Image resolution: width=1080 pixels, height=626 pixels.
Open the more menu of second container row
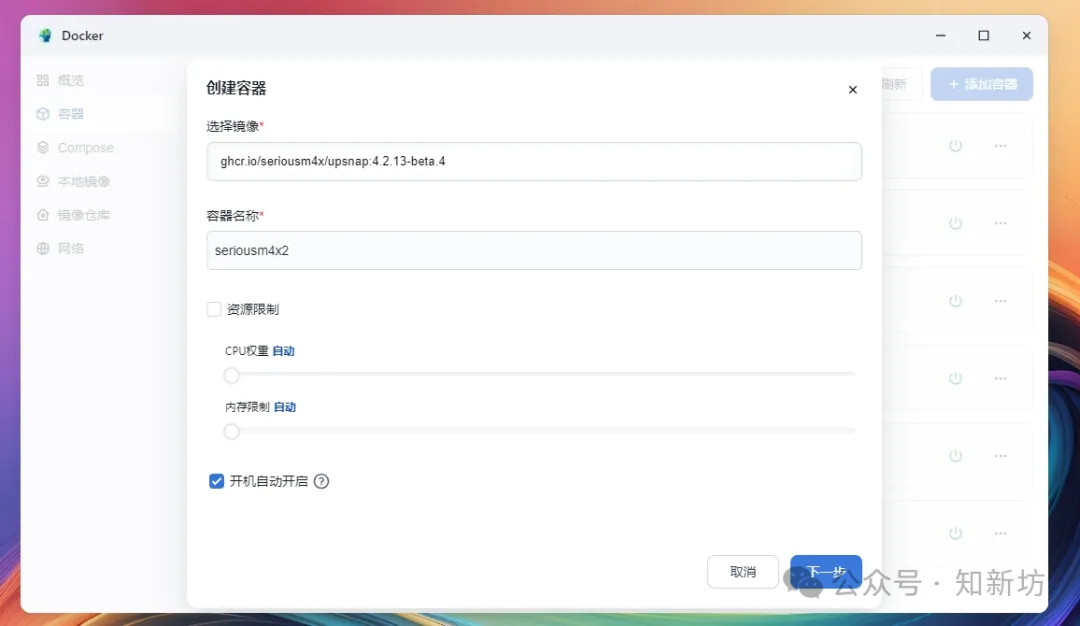click(1000, 223)
